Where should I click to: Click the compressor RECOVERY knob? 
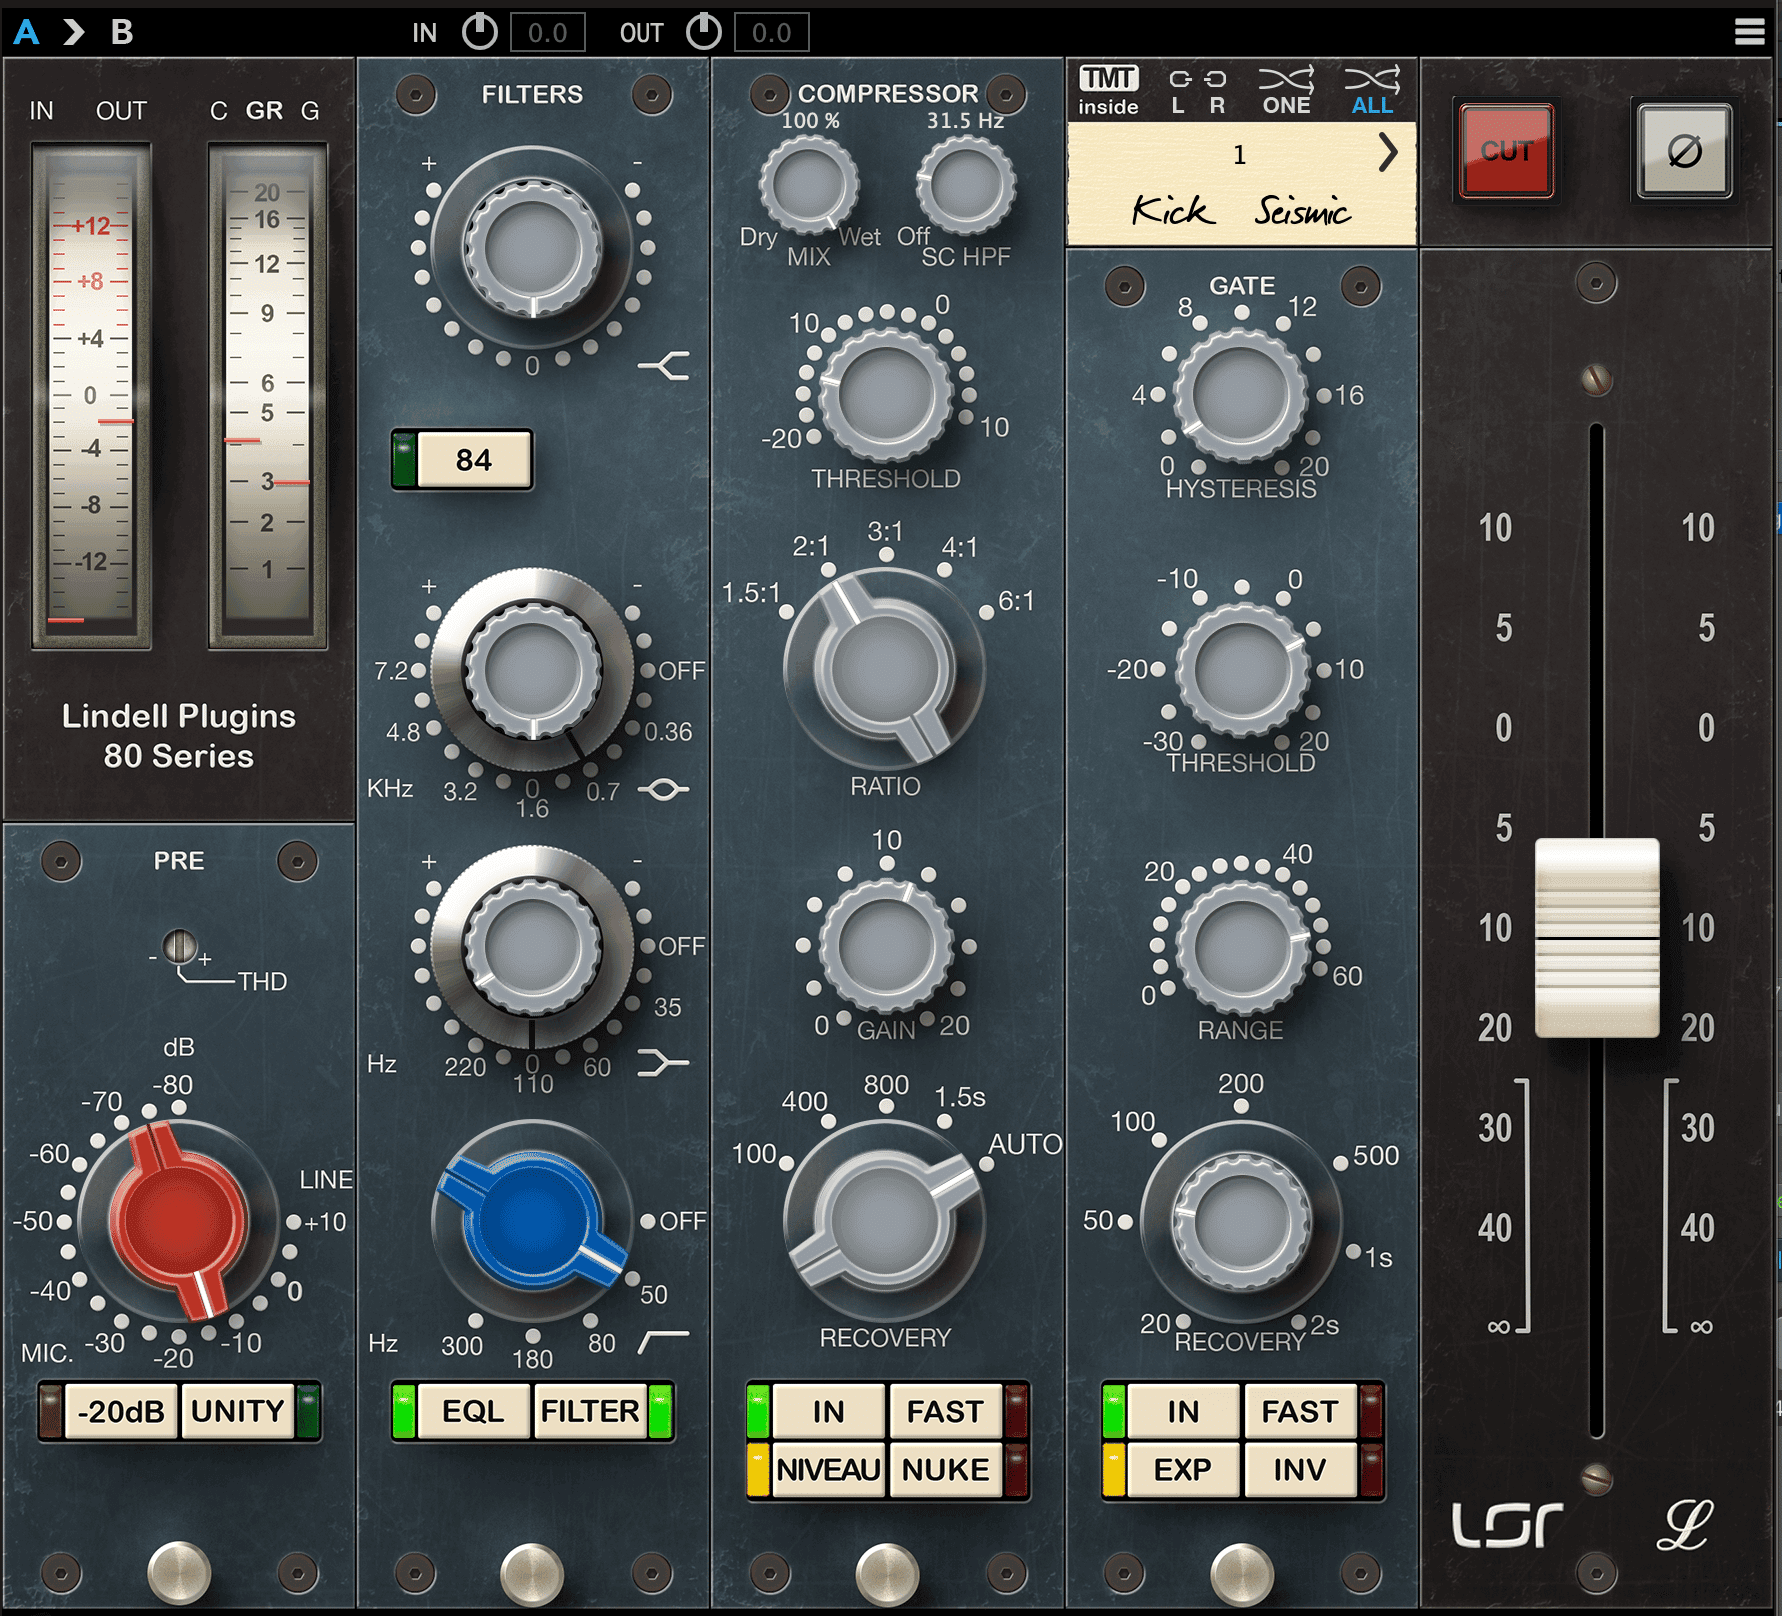point(885,1221)
